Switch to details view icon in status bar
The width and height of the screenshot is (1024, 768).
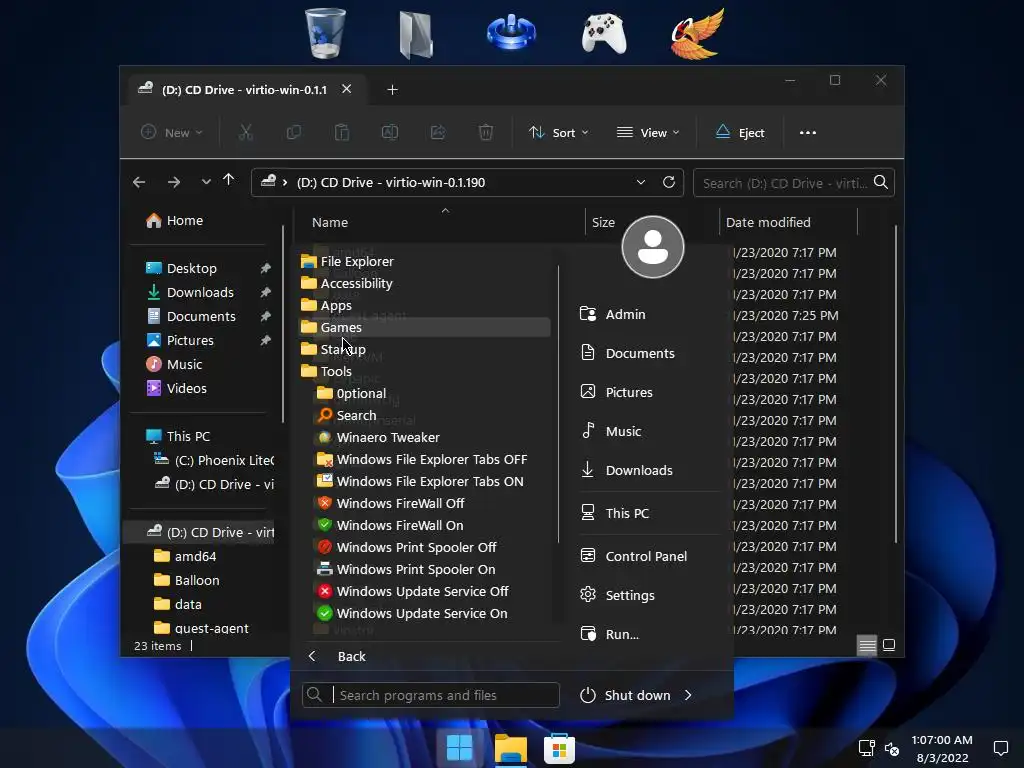(867, 645)
